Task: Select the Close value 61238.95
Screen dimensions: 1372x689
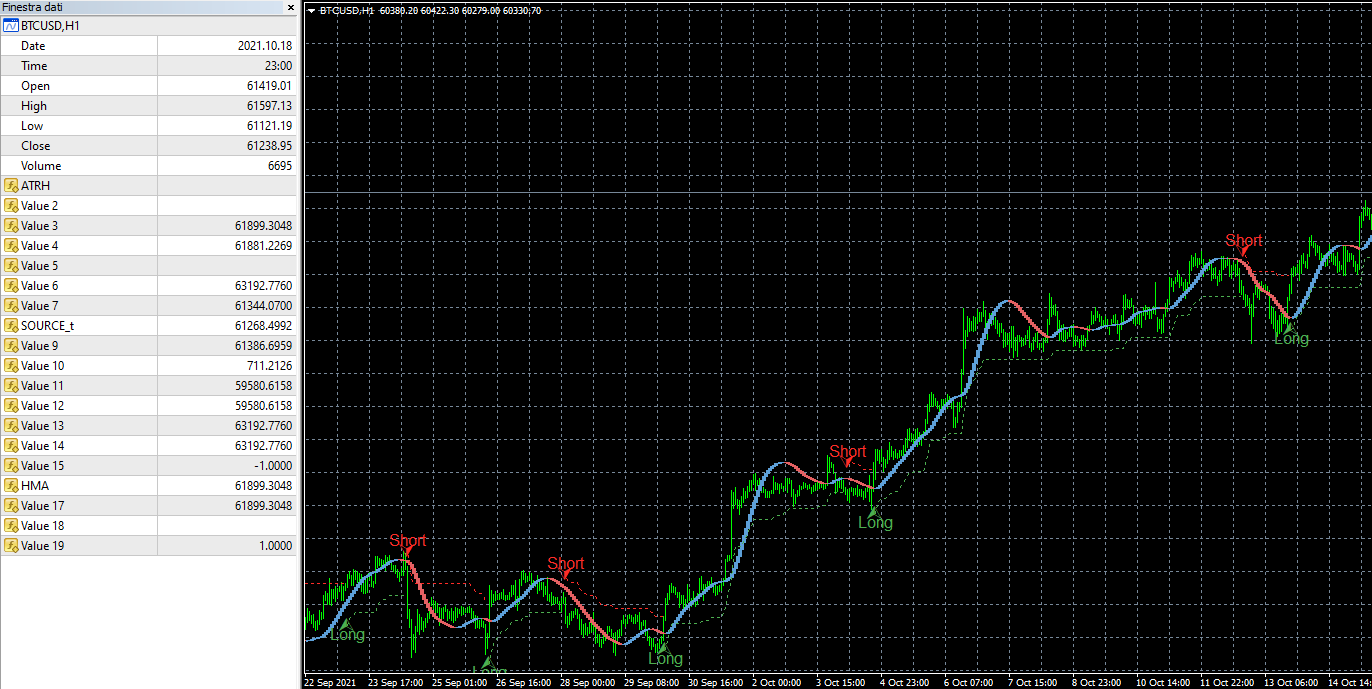Action: point(269,146)
